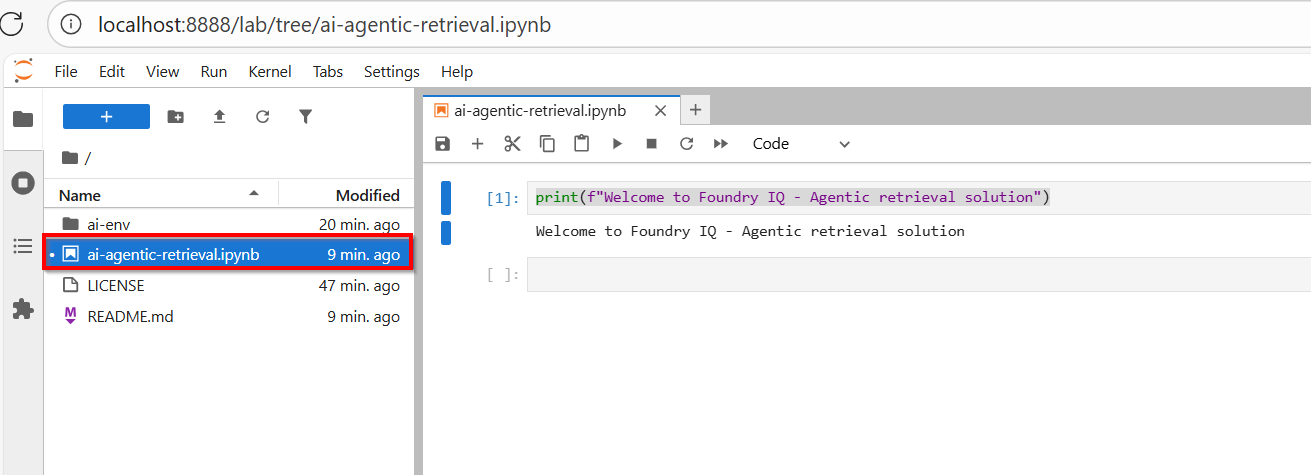This screenshot has width=1311, height=475.
Task: Interrupt the kernel with stop icon
Action: click(x=651, y=144)
